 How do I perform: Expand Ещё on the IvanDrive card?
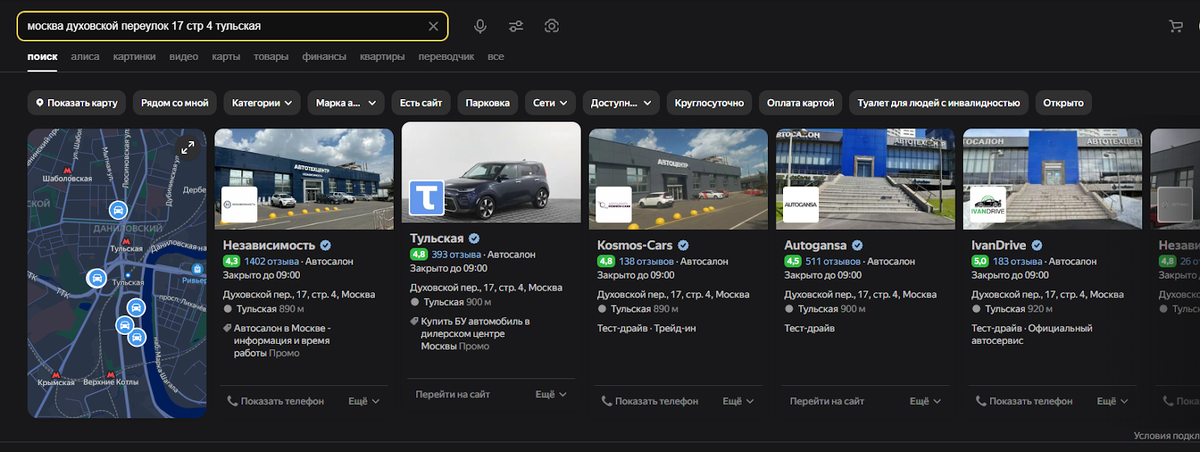1113,401
